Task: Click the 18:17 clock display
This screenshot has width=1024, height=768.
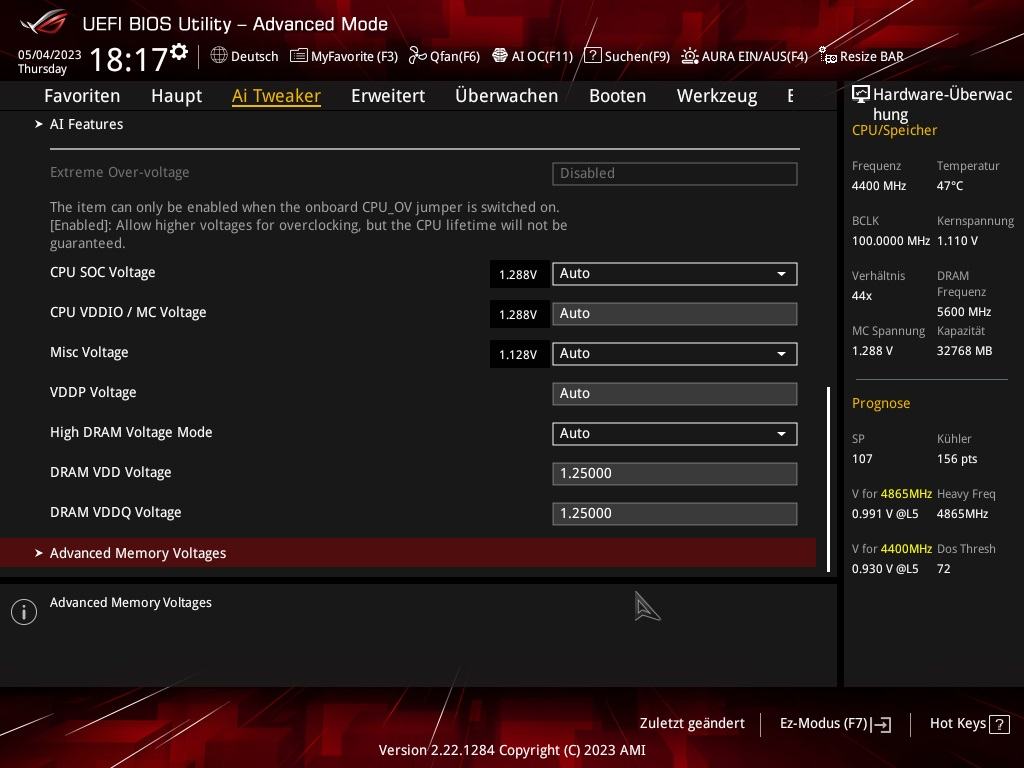Action: pos(128,59)
